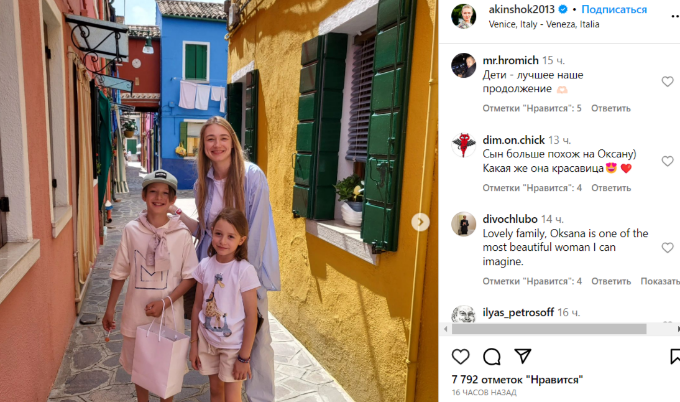Open dim.on.chick avatar picture

[464, 145]
